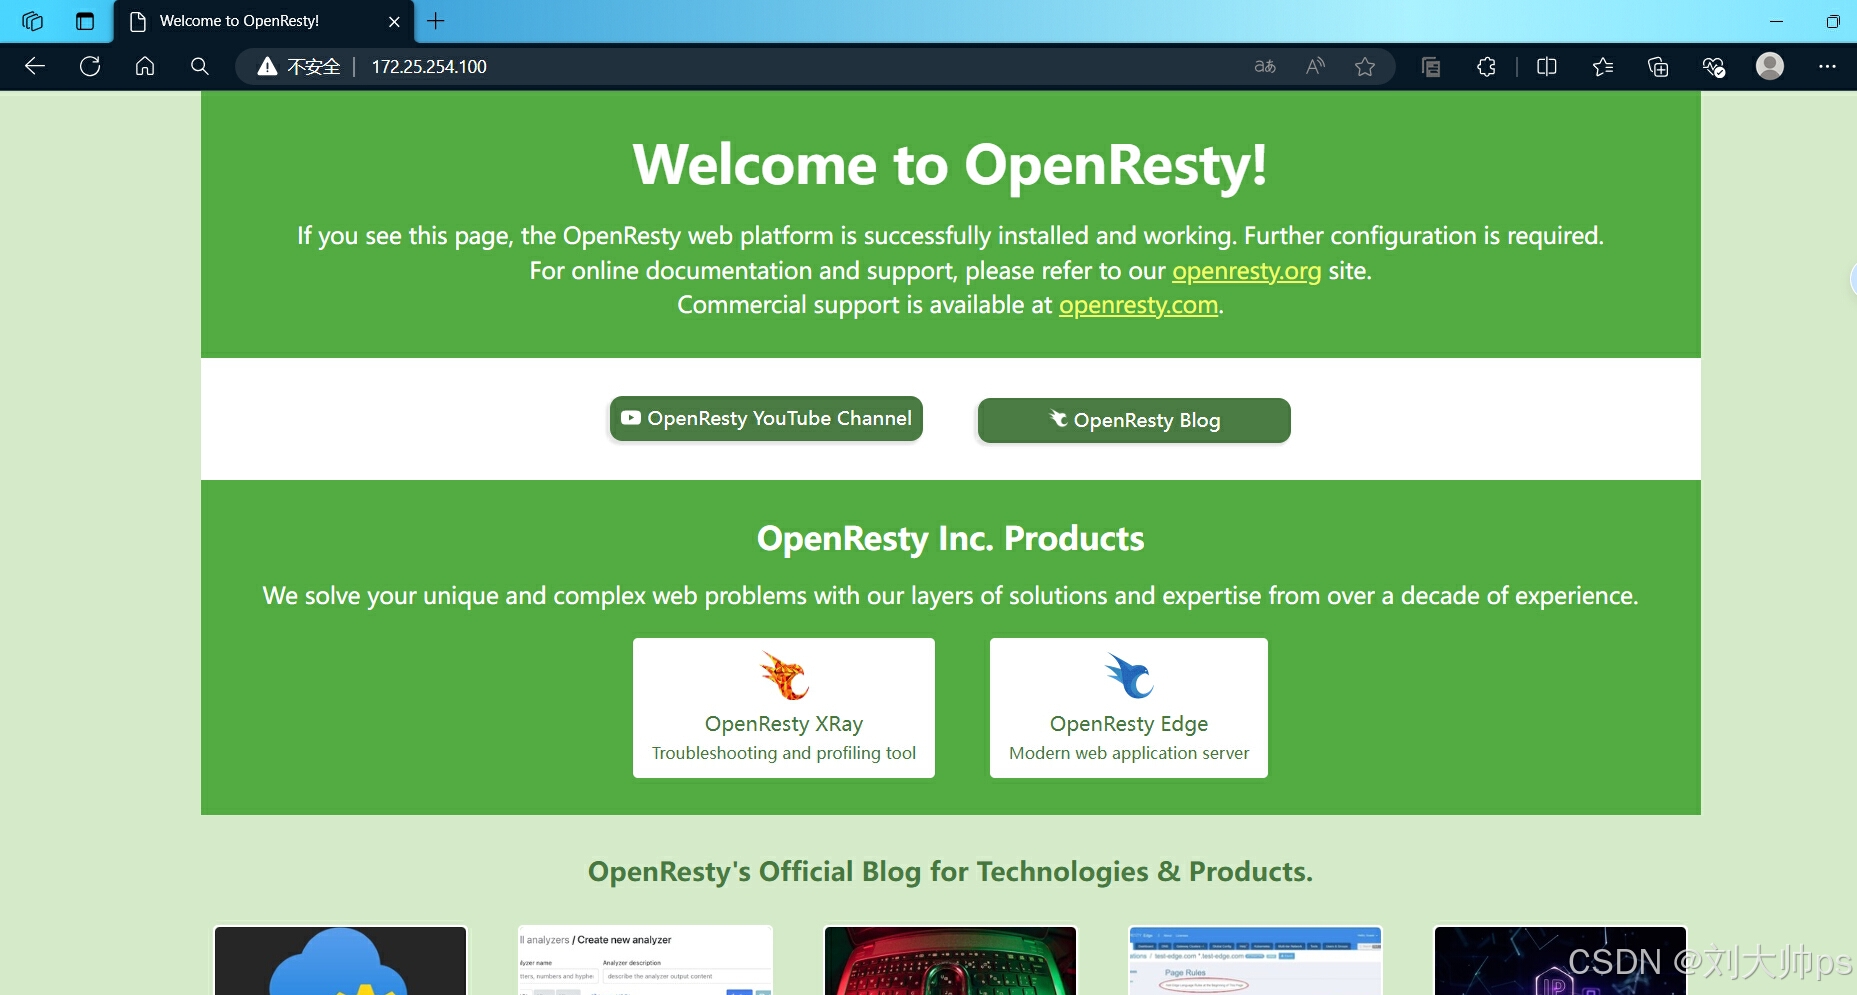Restore down the browser window
The width and height of the screenshot is (1857, 995).
[x=1833, y=21]
